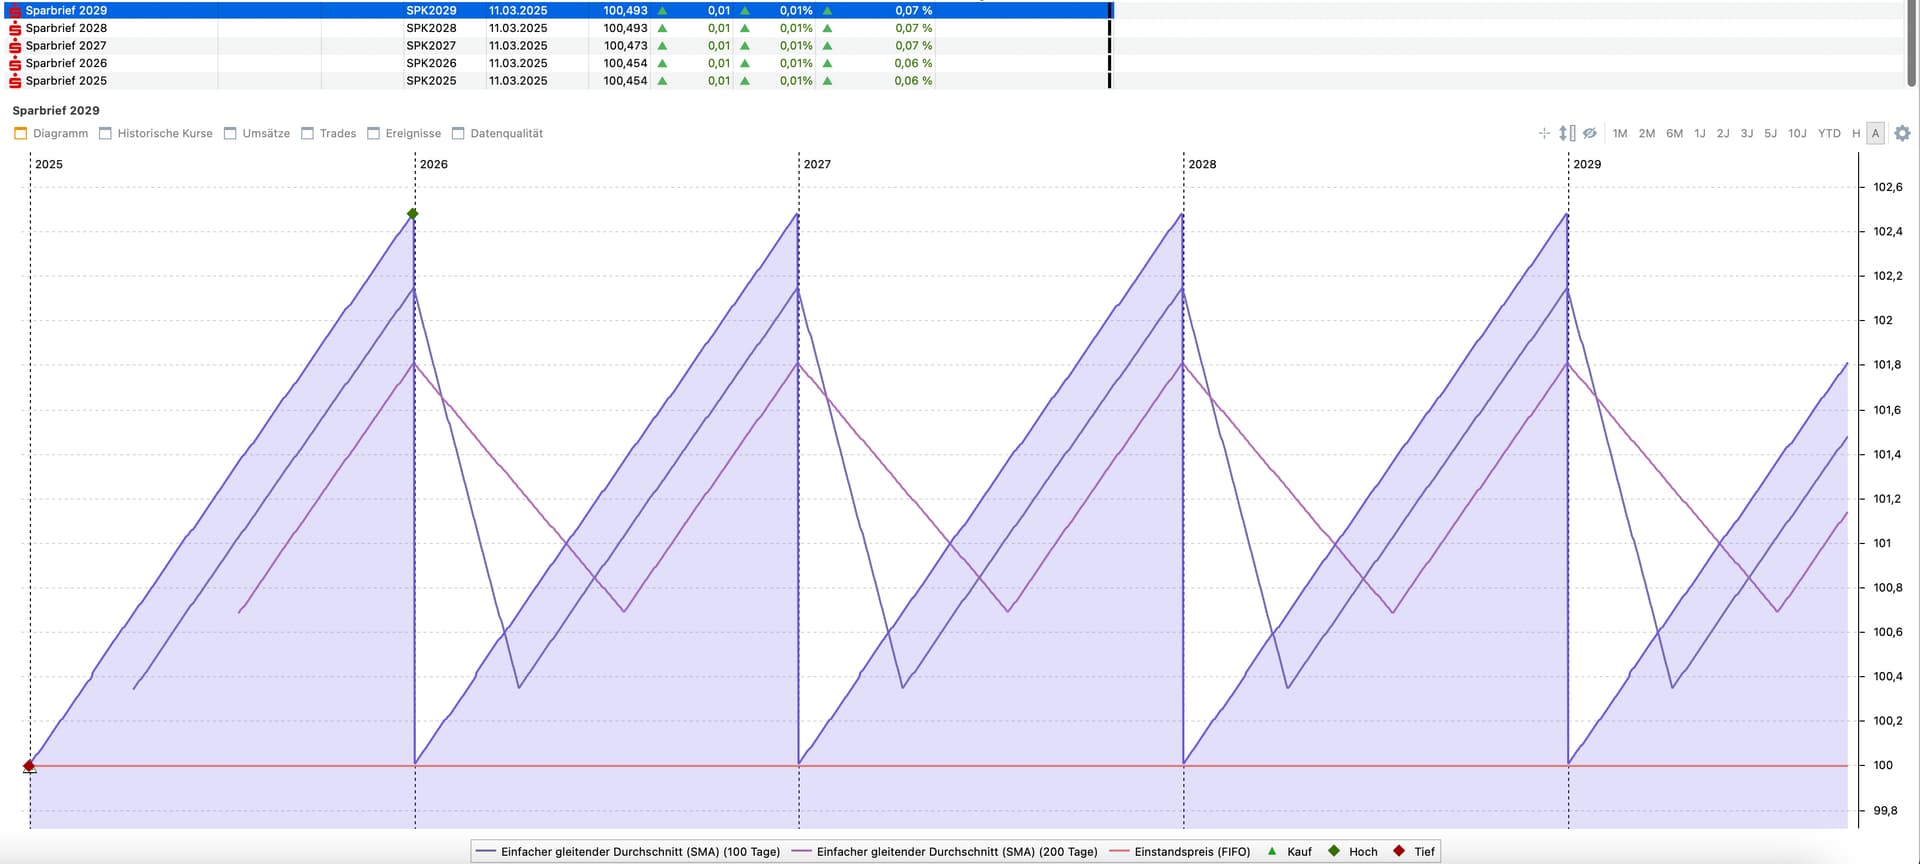Open the Historische Kurse tab
This screenshot has height=864, width=1920.
[156, 134]
